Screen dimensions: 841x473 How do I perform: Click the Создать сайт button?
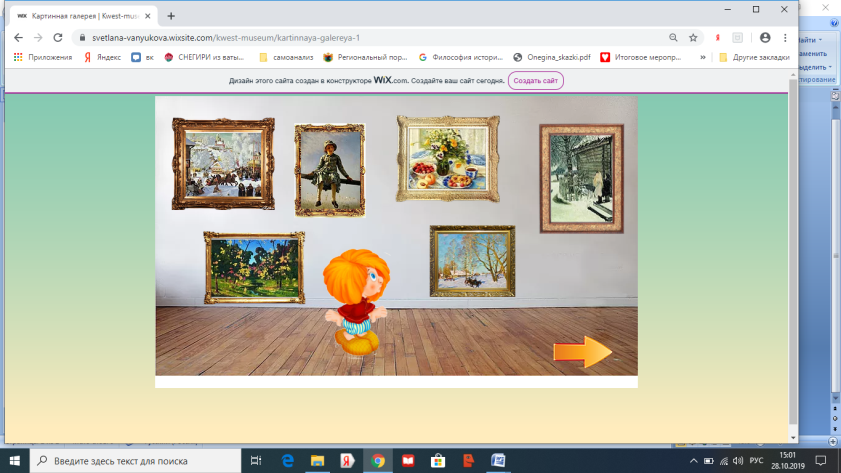tap(535, 80)
